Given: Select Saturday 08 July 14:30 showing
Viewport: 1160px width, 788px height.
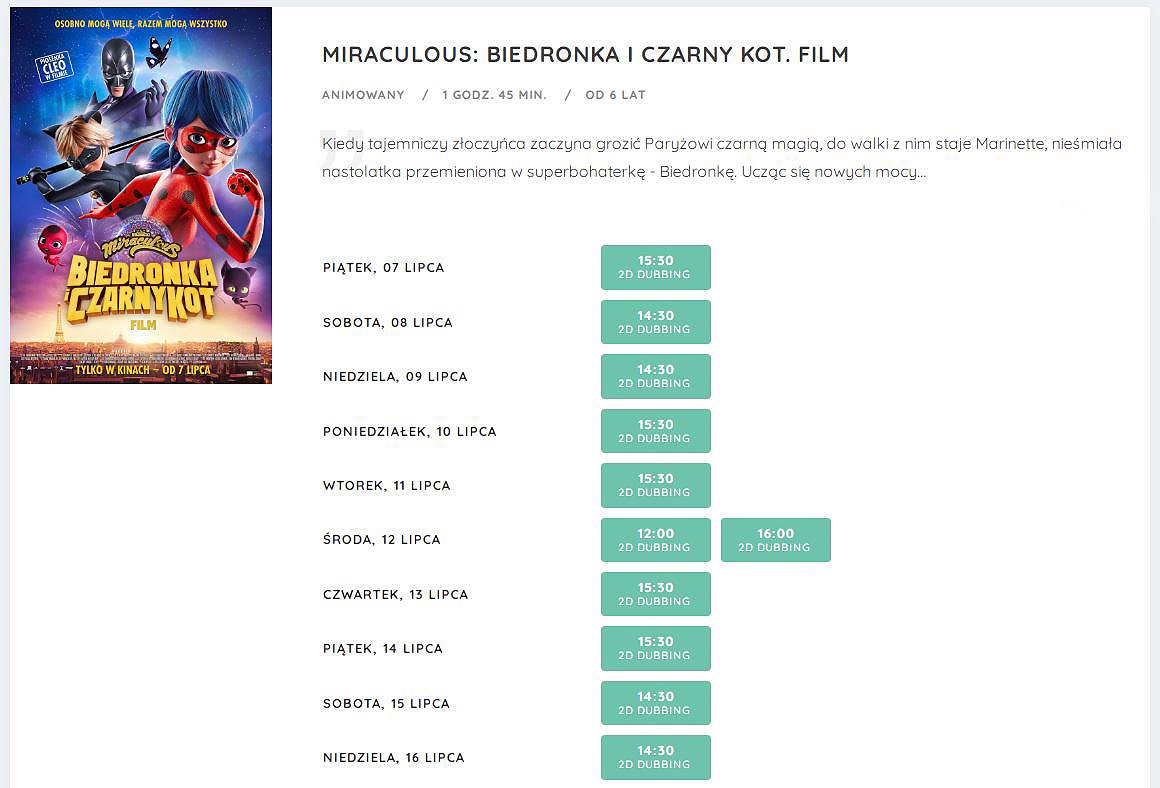Looking at the screenshot, I should point(655,322).
